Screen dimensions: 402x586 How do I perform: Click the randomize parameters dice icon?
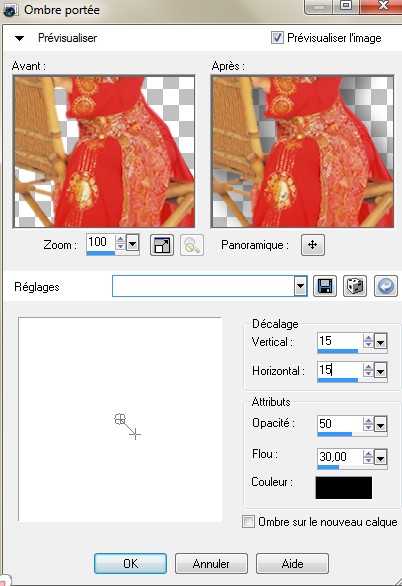[355, 286]
